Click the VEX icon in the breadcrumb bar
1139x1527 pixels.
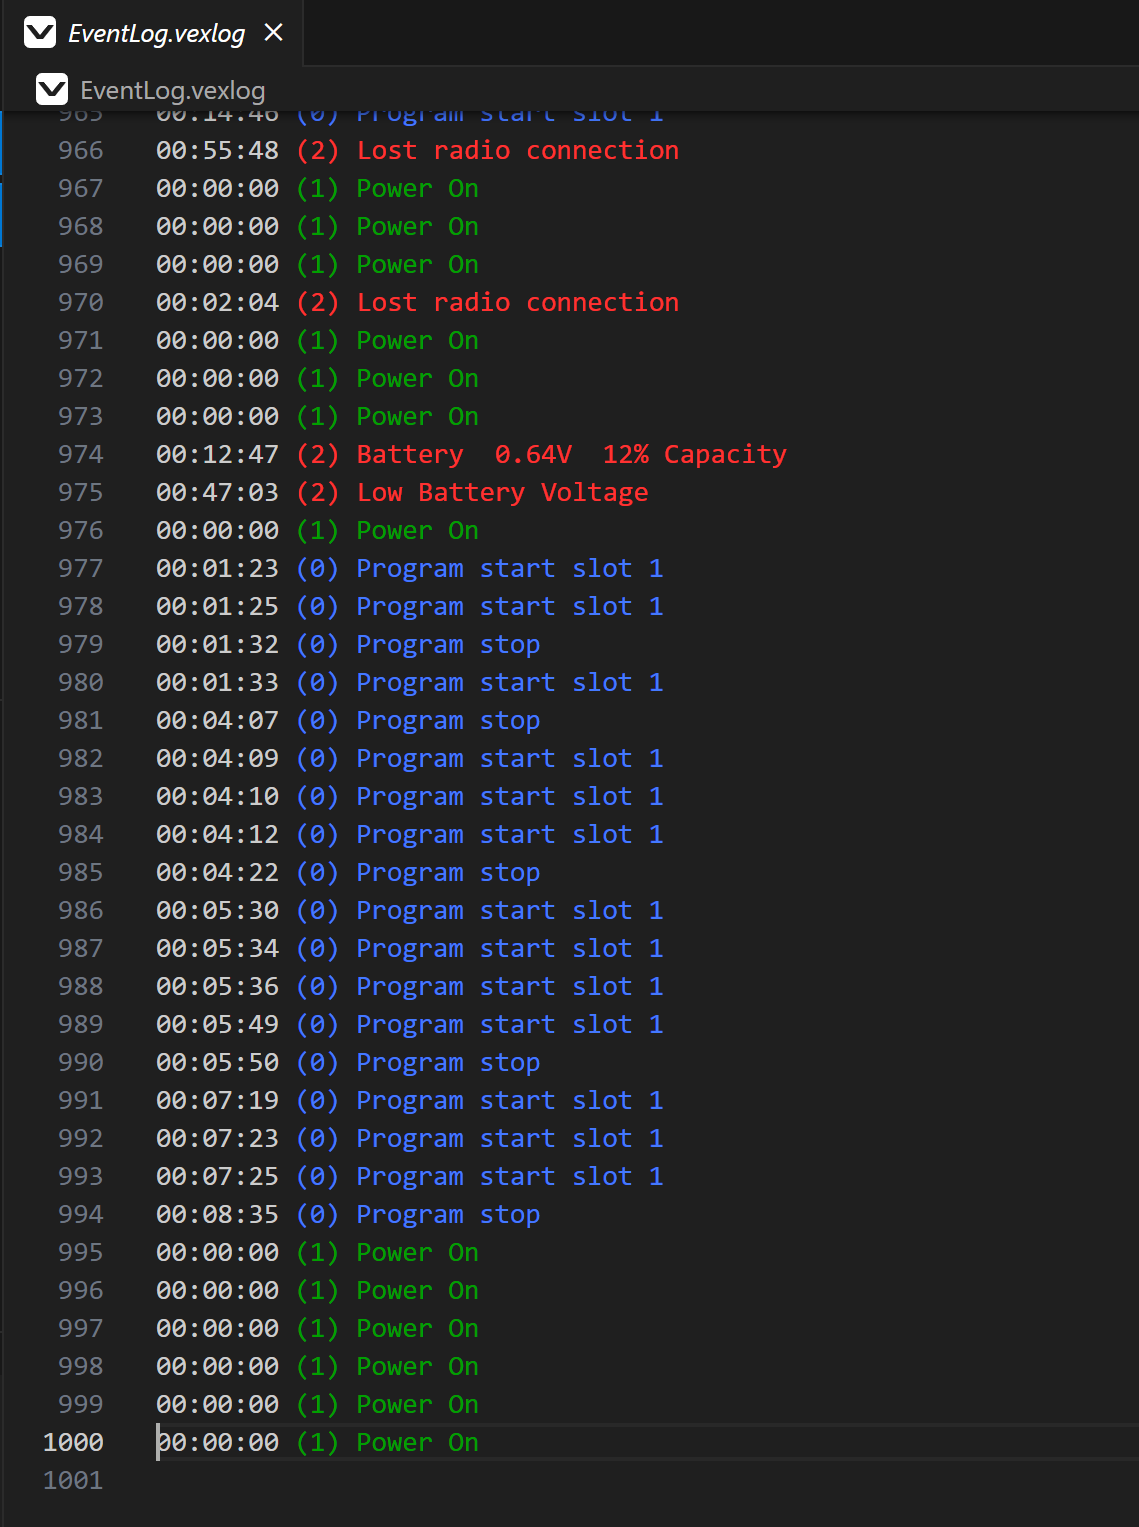tap(52, 89)
